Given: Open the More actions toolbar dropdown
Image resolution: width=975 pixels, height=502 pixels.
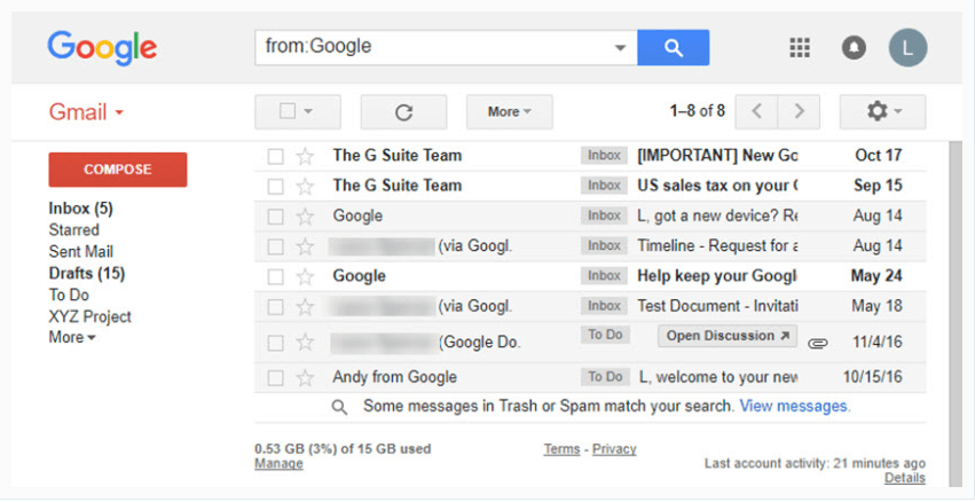Looking at the screenshot, I should [509, 112].
